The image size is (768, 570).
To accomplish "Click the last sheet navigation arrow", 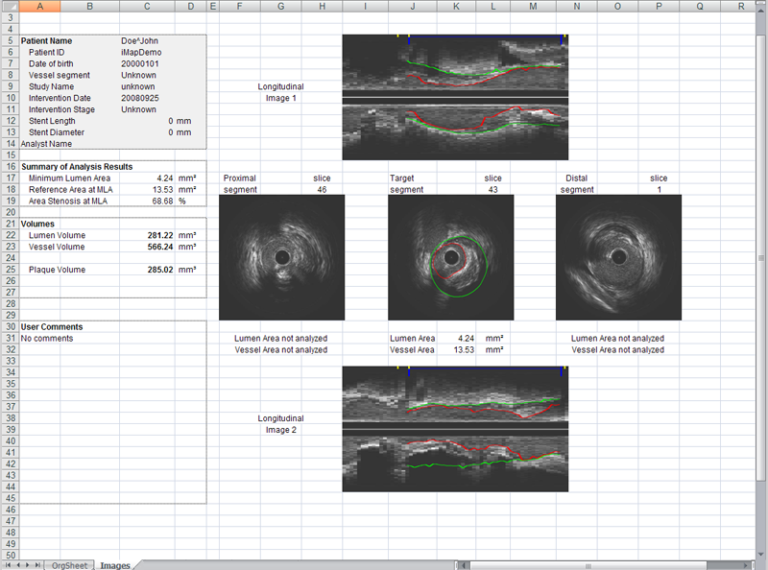I will click(x=39, y=565).
